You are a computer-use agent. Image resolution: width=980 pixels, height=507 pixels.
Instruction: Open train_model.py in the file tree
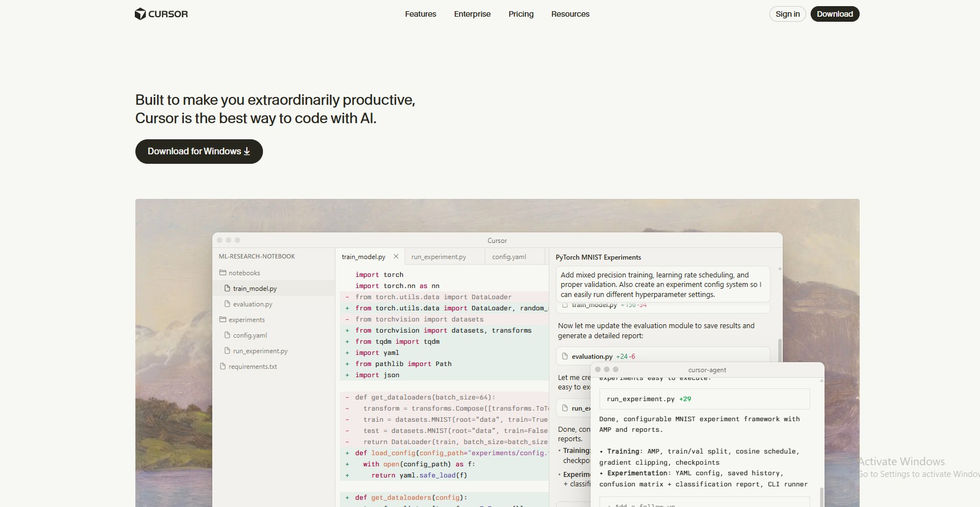coord(255,289)
